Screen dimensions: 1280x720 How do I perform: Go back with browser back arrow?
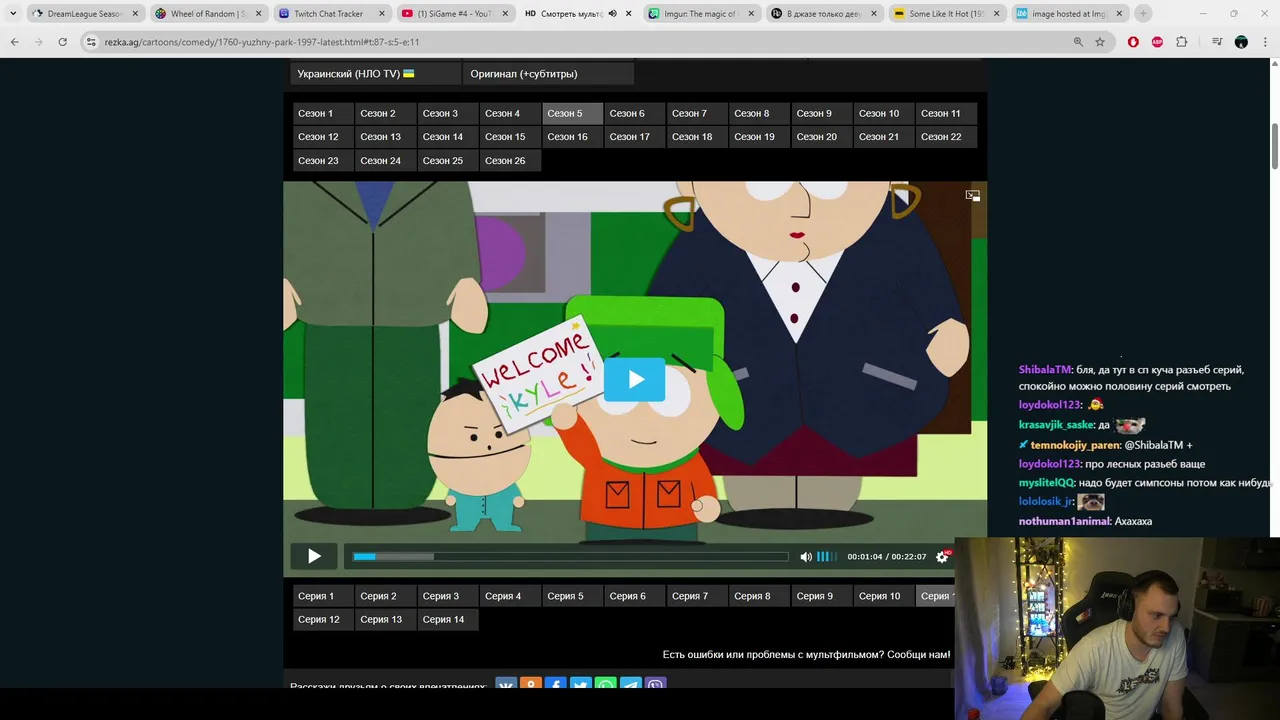(x=14, y=42)
